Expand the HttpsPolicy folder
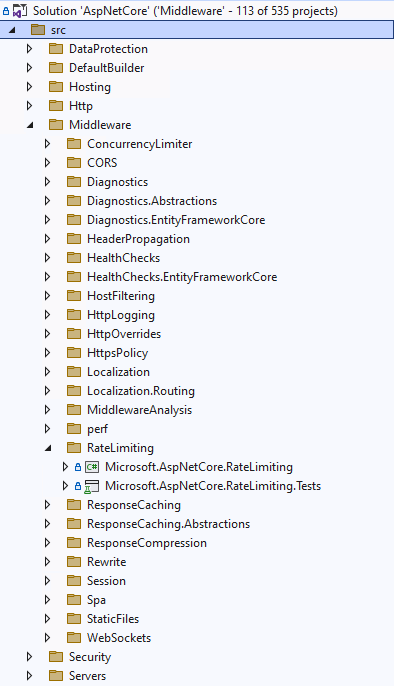This screenshot has height=686, width=394. 47,353
